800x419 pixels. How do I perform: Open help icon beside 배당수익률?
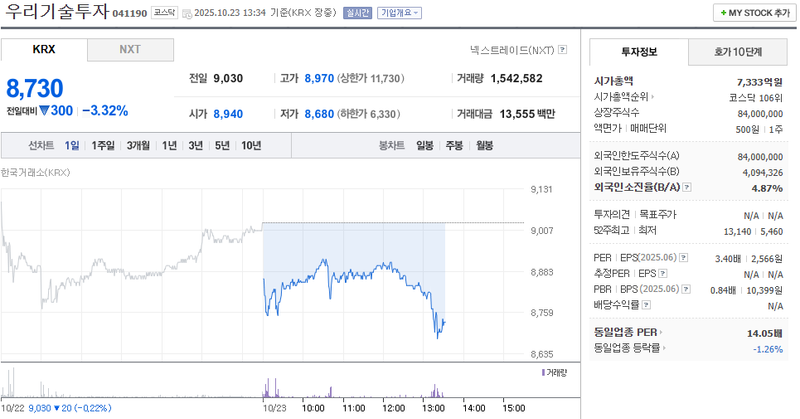click(646, 305)
